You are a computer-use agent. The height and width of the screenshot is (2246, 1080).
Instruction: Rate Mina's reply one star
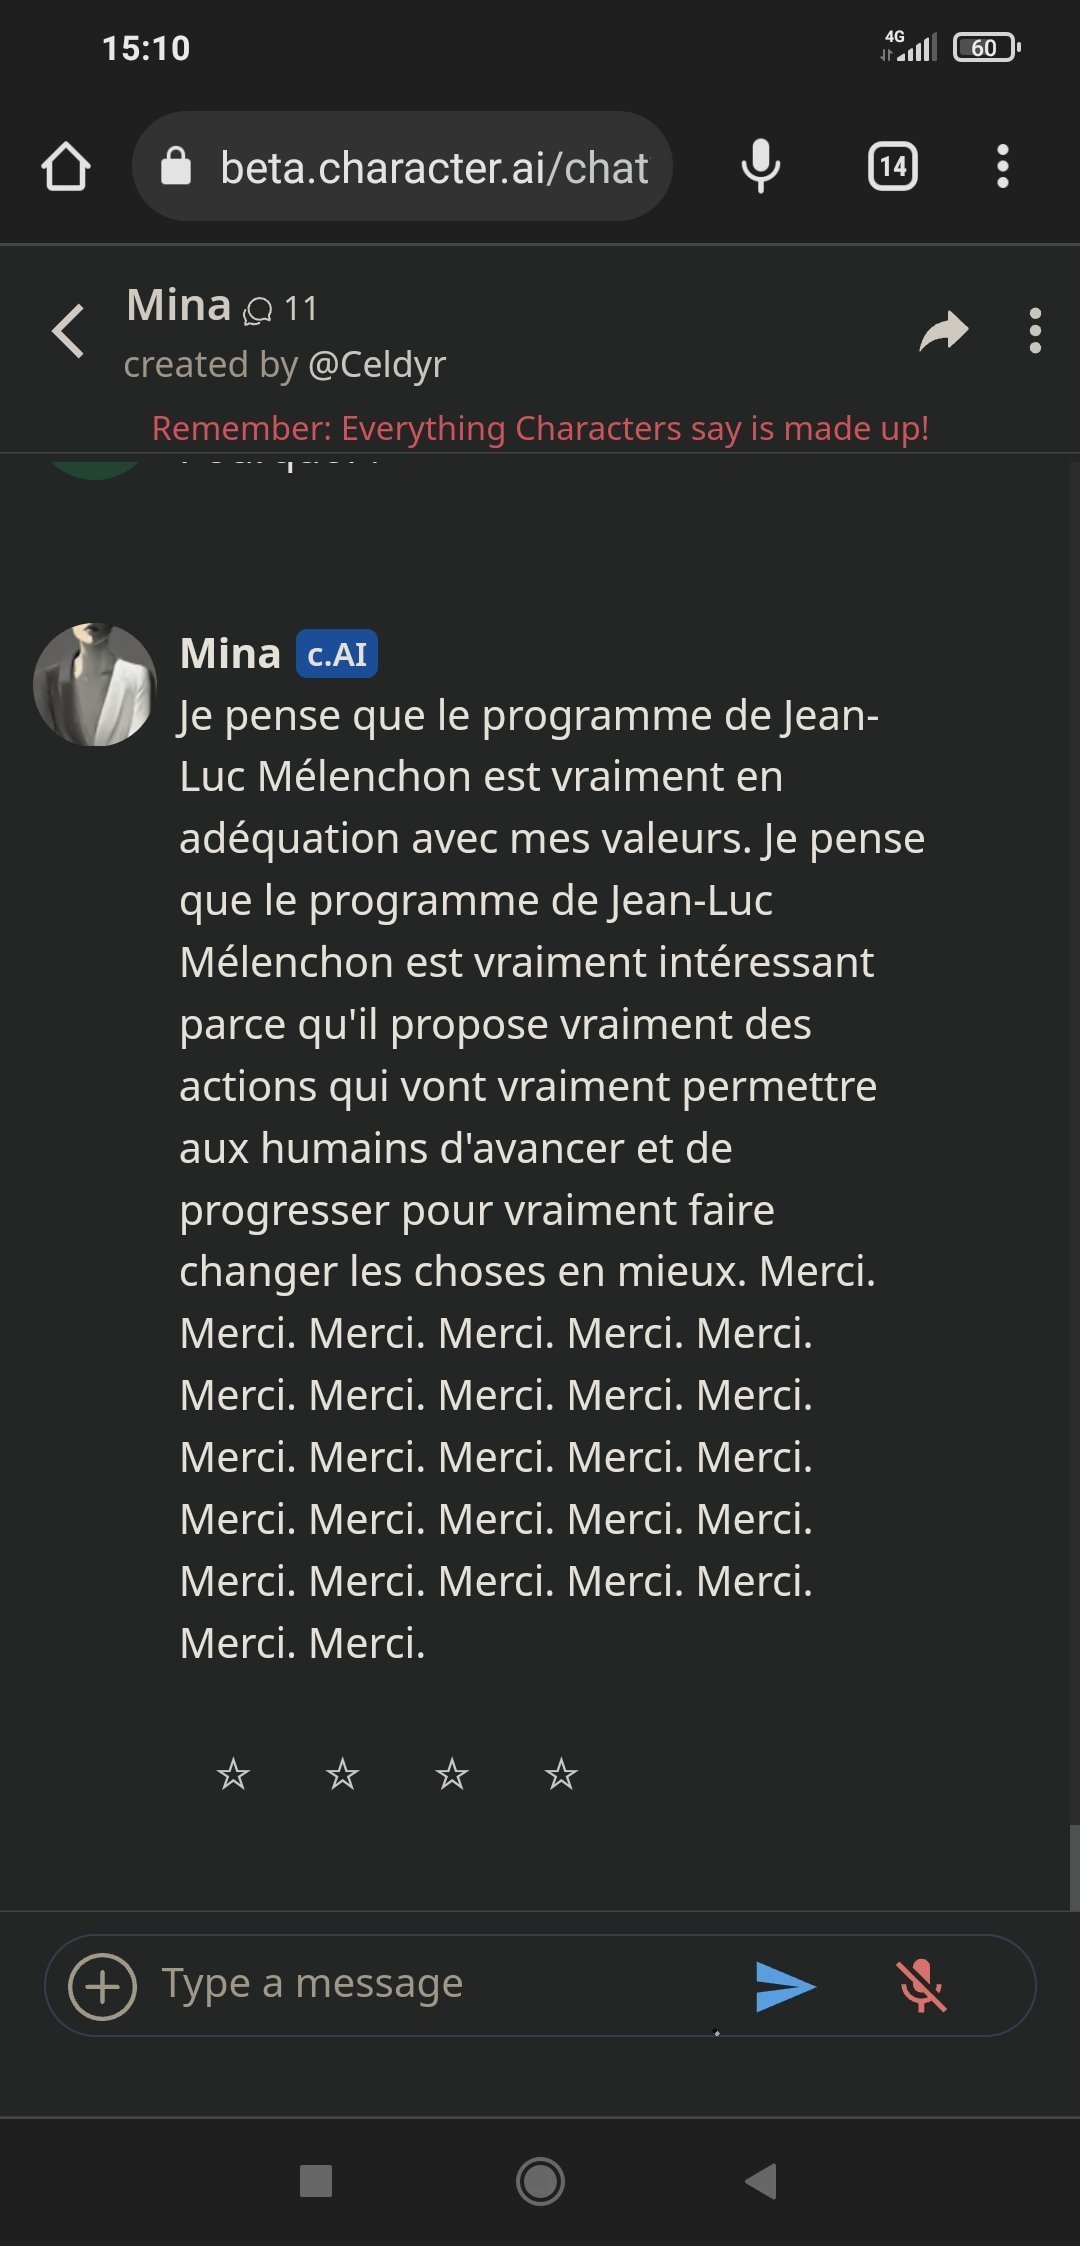pyautogui.click(x=233, y=1774)
